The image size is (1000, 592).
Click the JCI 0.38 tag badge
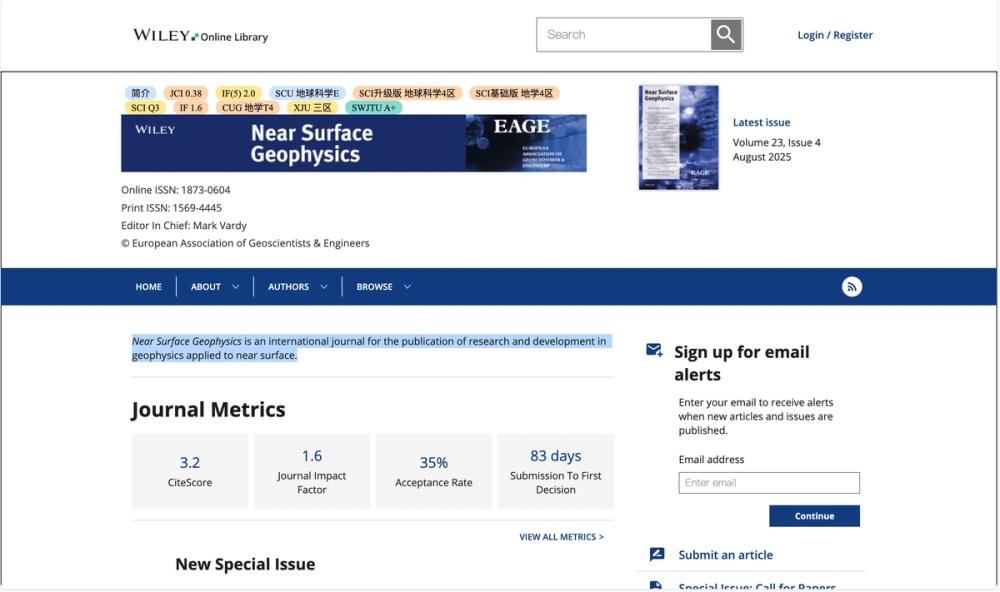pos(186,93)
